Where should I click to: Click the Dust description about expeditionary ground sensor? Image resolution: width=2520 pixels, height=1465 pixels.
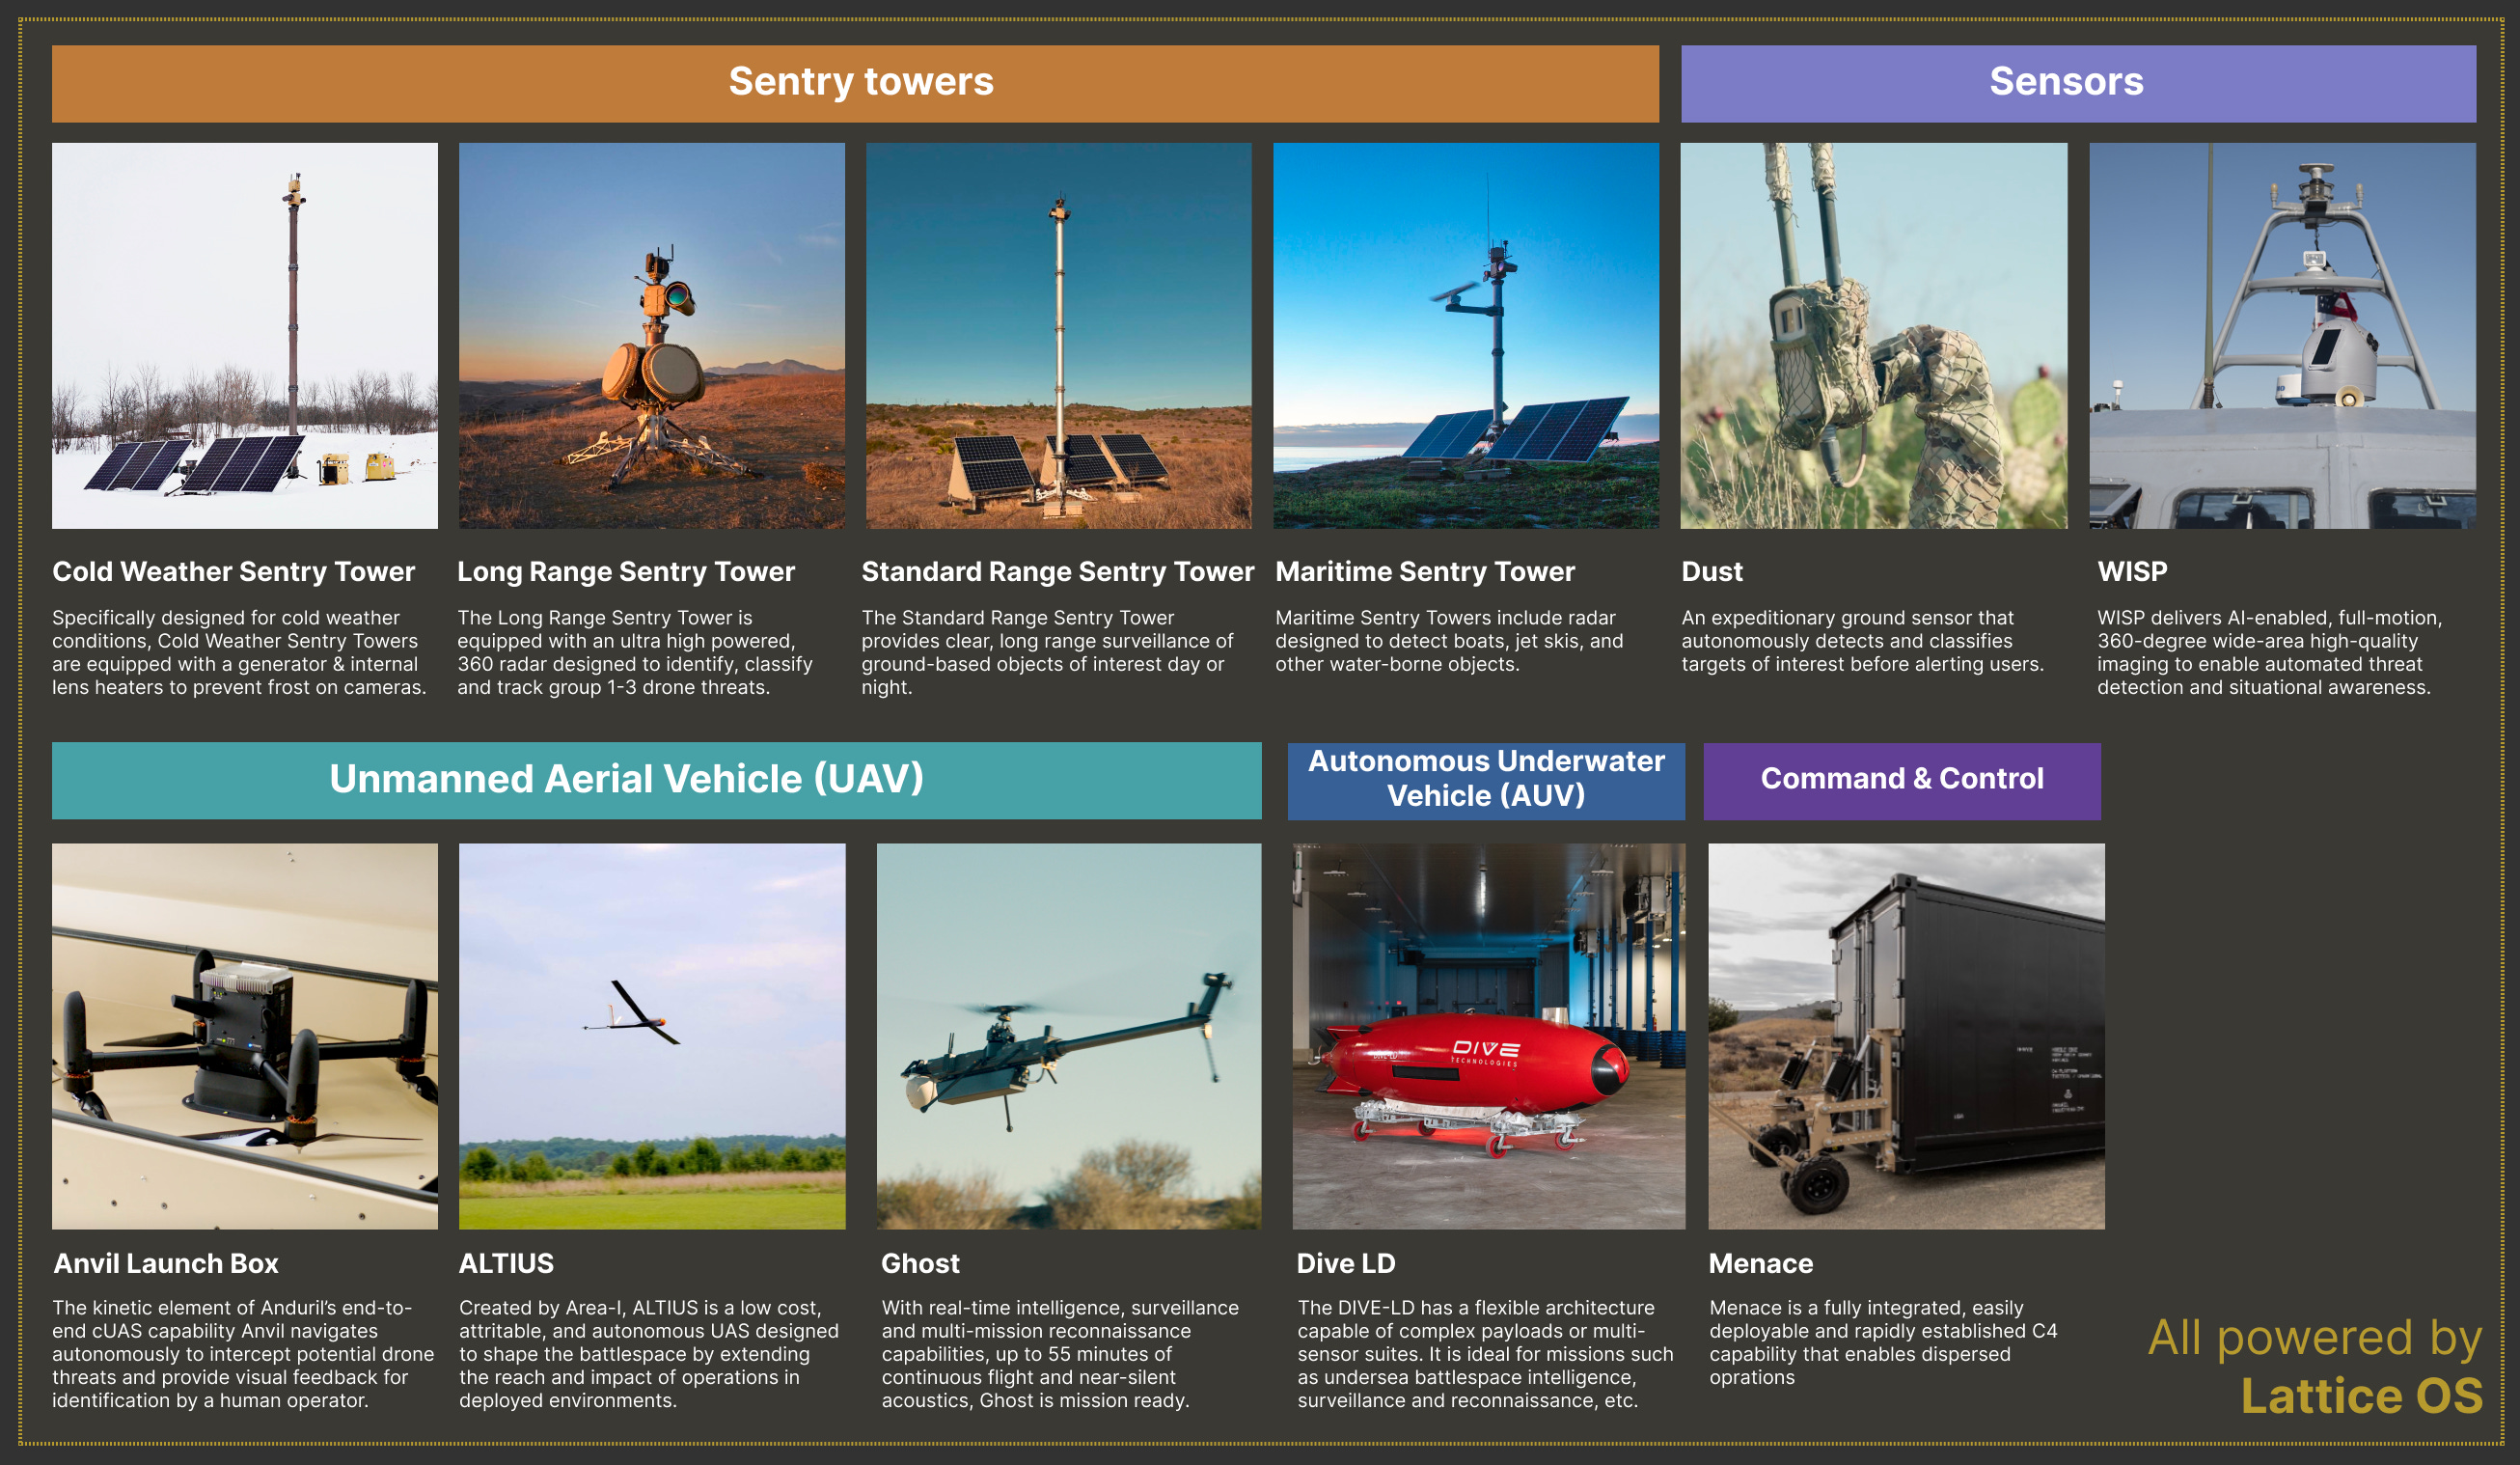tap(1862, 641)
